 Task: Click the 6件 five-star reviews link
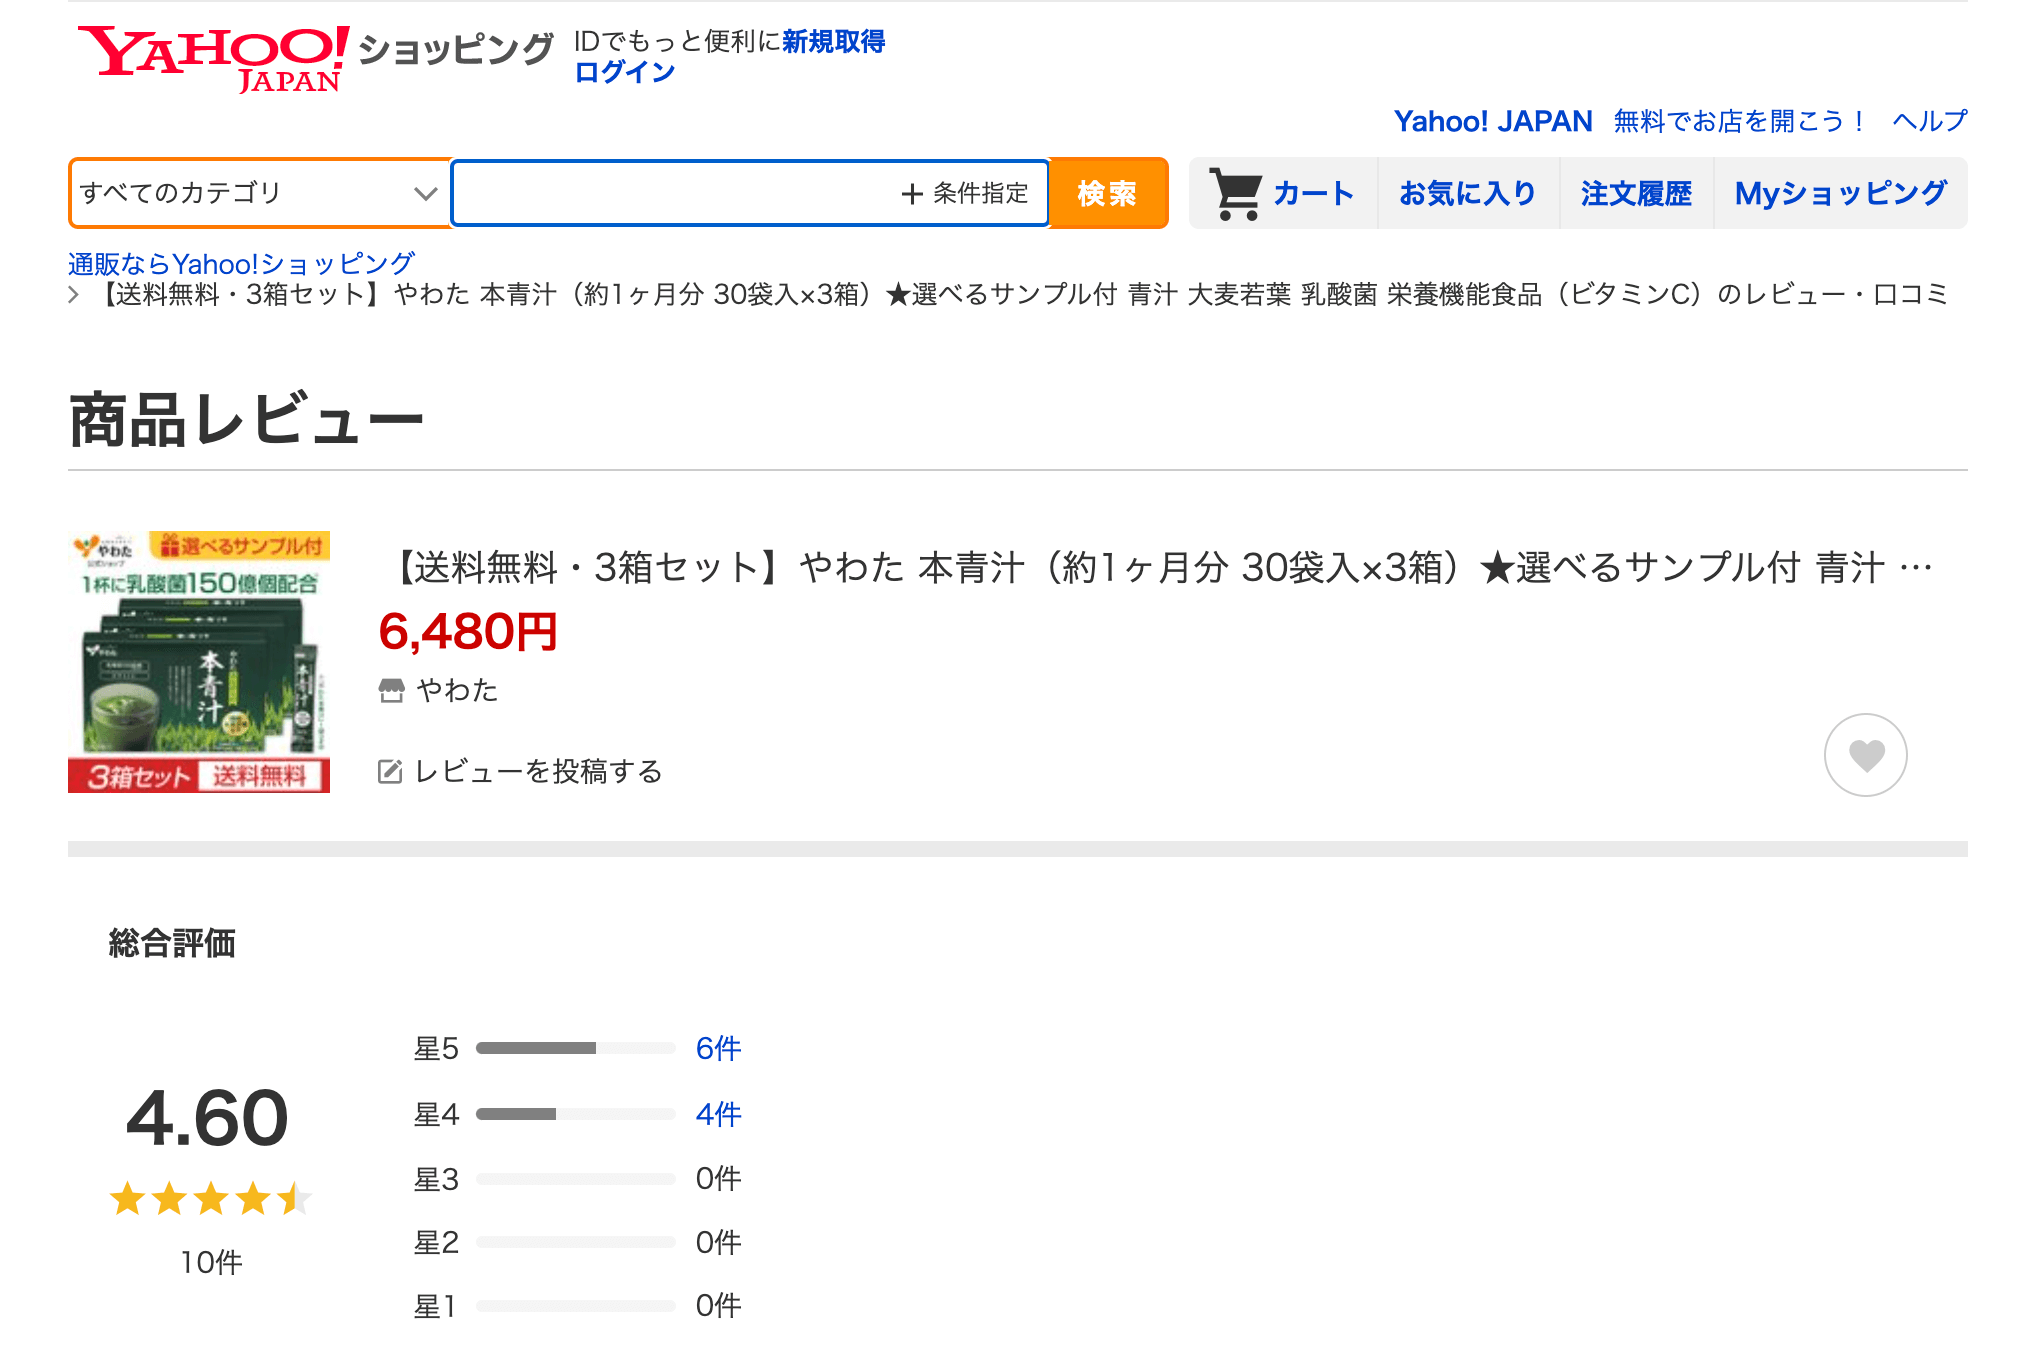[x=718, y=1048]
